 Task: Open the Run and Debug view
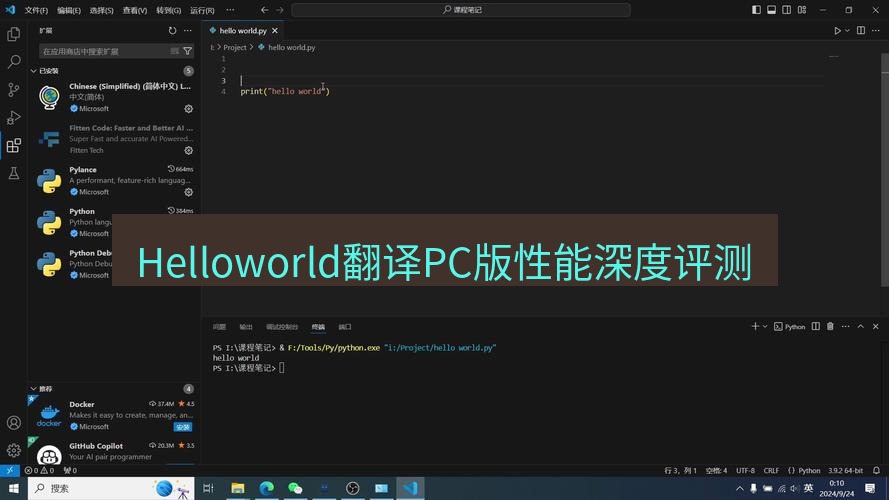(14, 117)
